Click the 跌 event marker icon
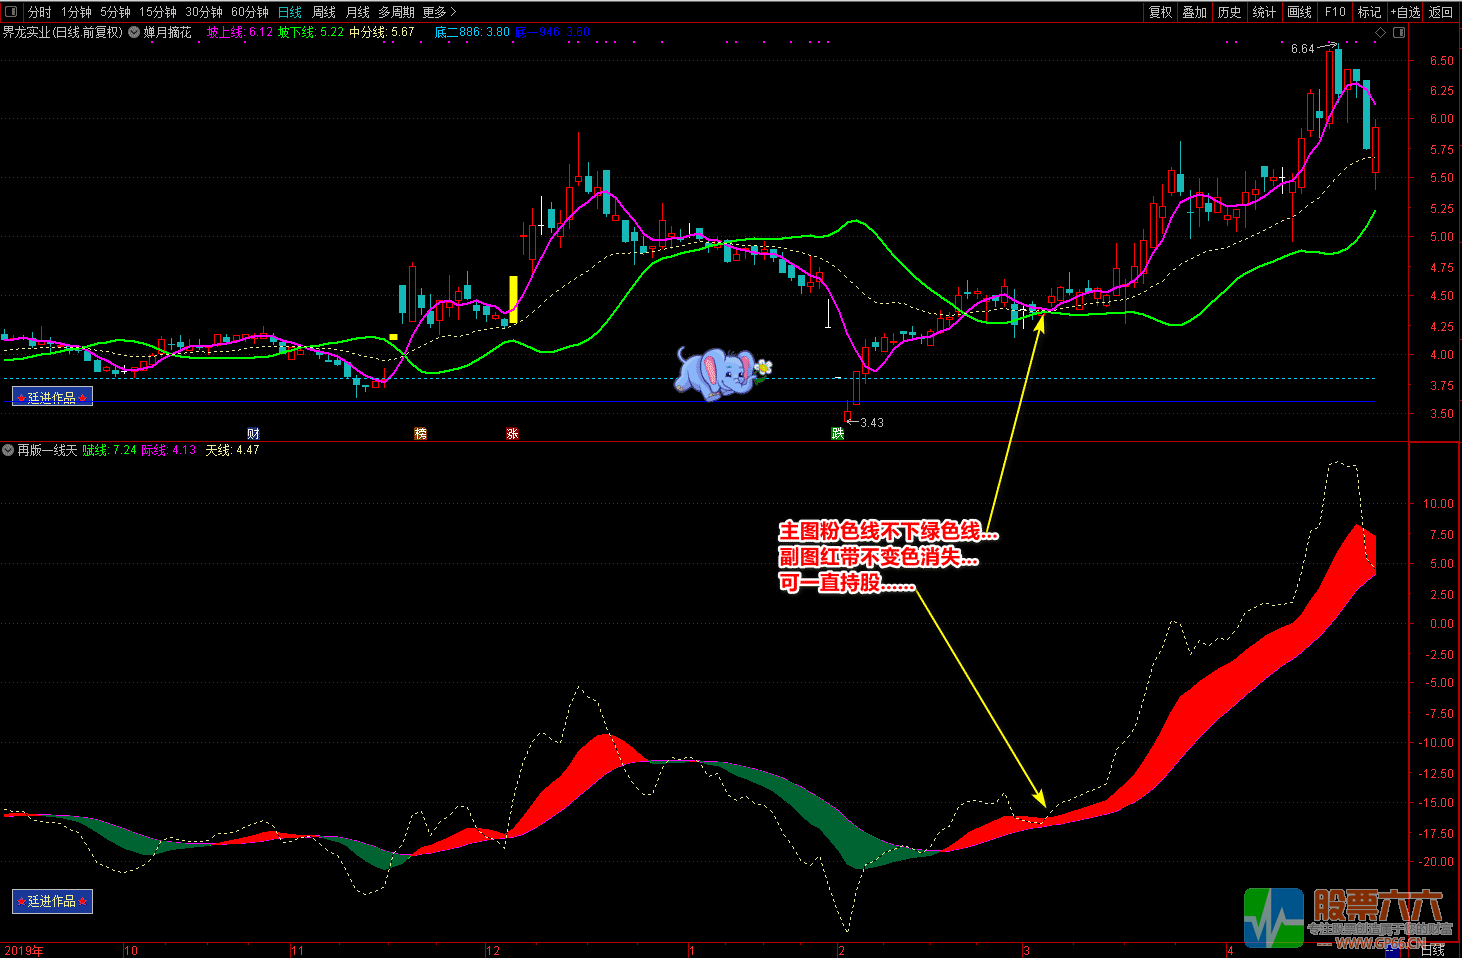Screen dimensions: 1462x958 point(838,434)
